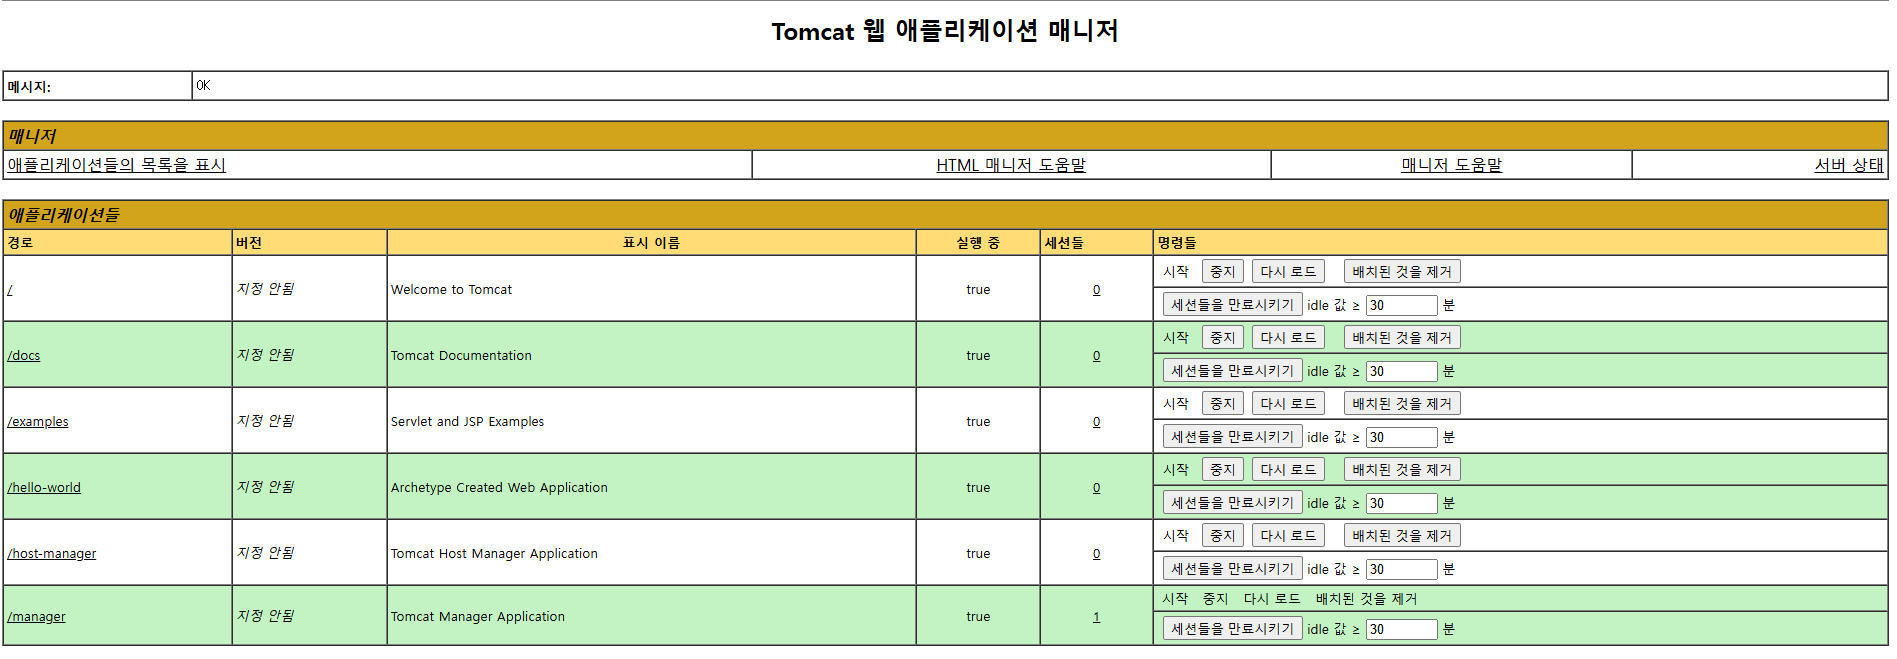Image resolution: width=1897 pixels, height=659 pixels.
Task: Reload (다시 로드) the /host-manager application
Action: click(x=1288, y=536)
